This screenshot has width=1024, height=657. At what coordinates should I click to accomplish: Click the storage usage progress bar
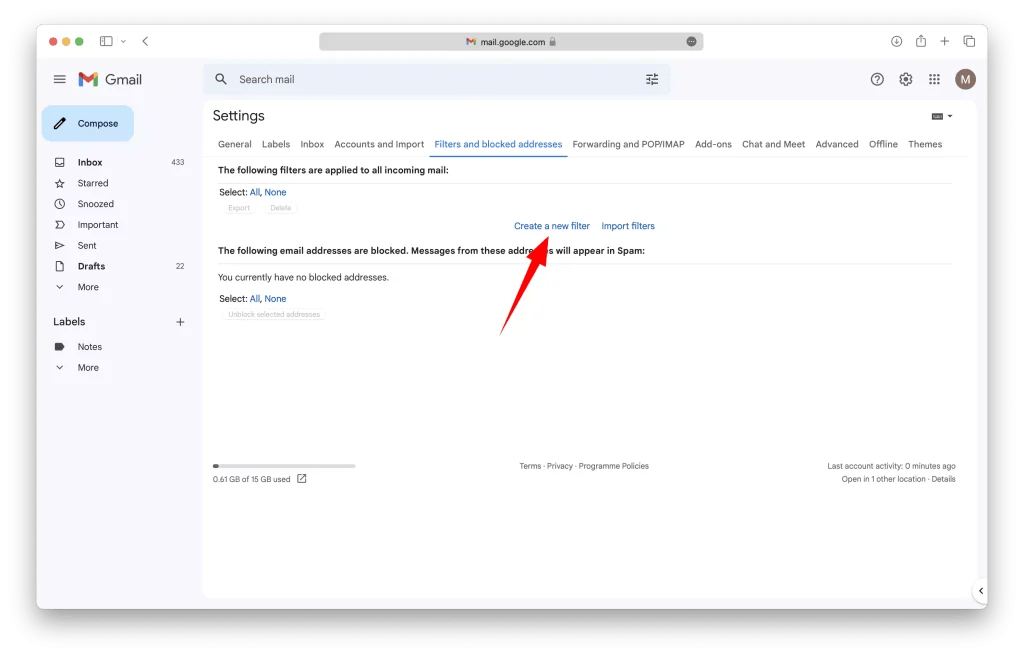point(283,465)
